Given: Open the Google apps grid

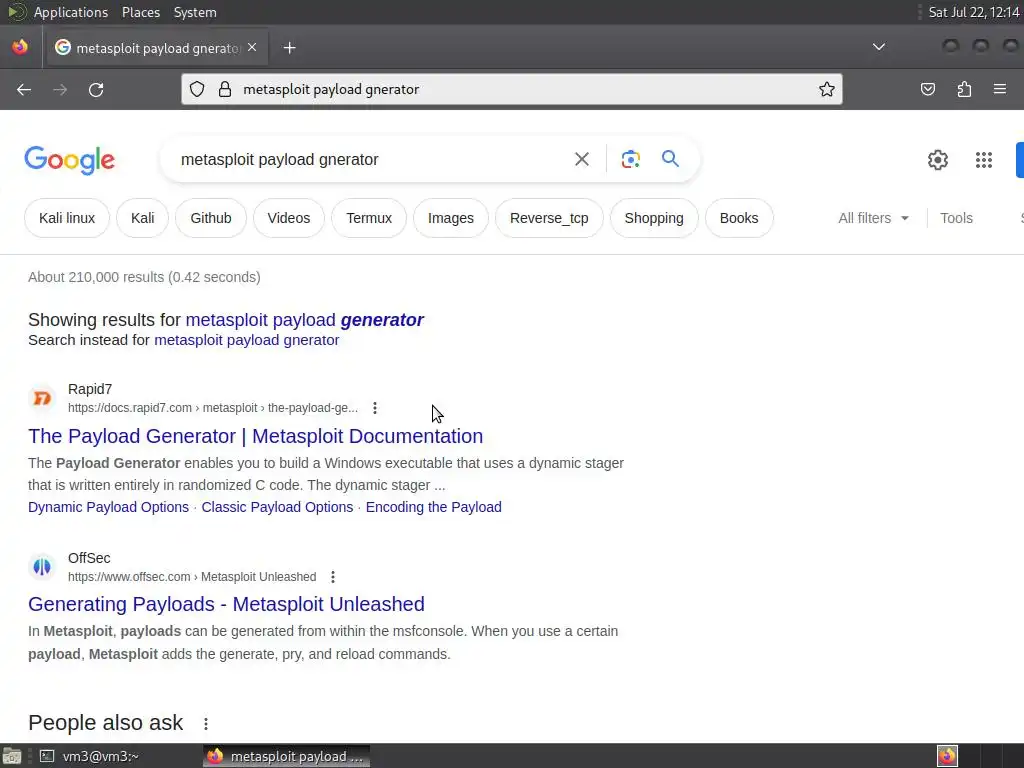Looking at the screenshot, I should (x=984, y=160).
